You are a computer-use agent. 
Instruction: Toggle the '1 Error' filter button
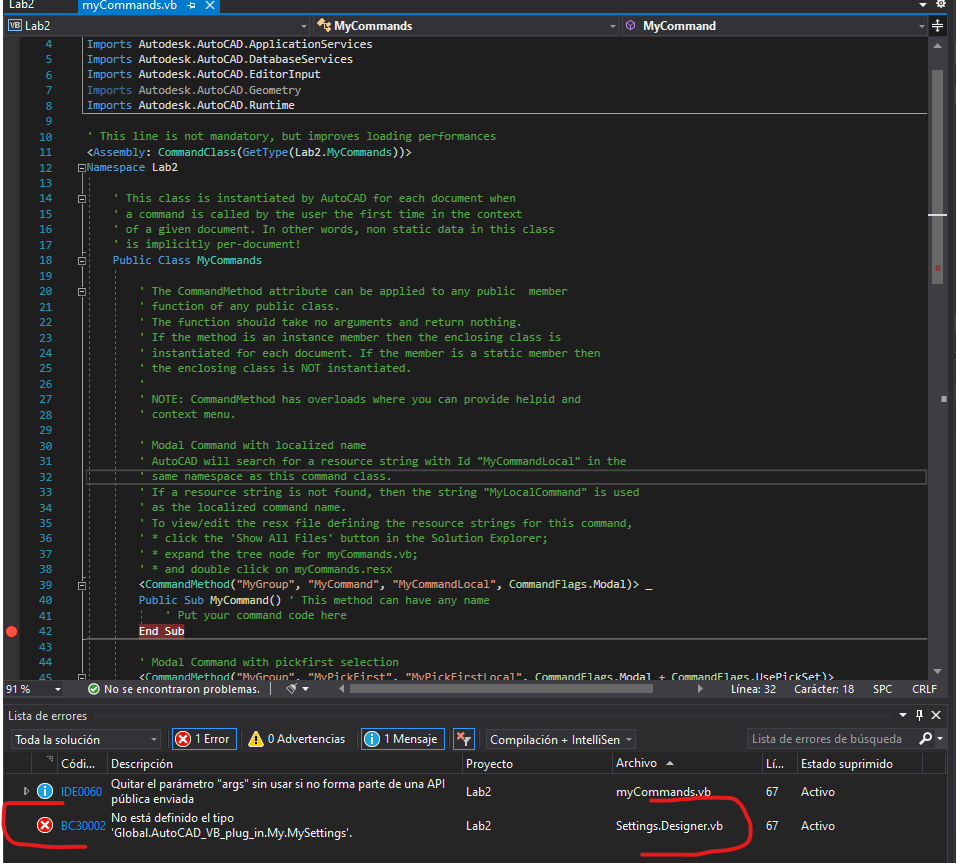click(203, 739)
